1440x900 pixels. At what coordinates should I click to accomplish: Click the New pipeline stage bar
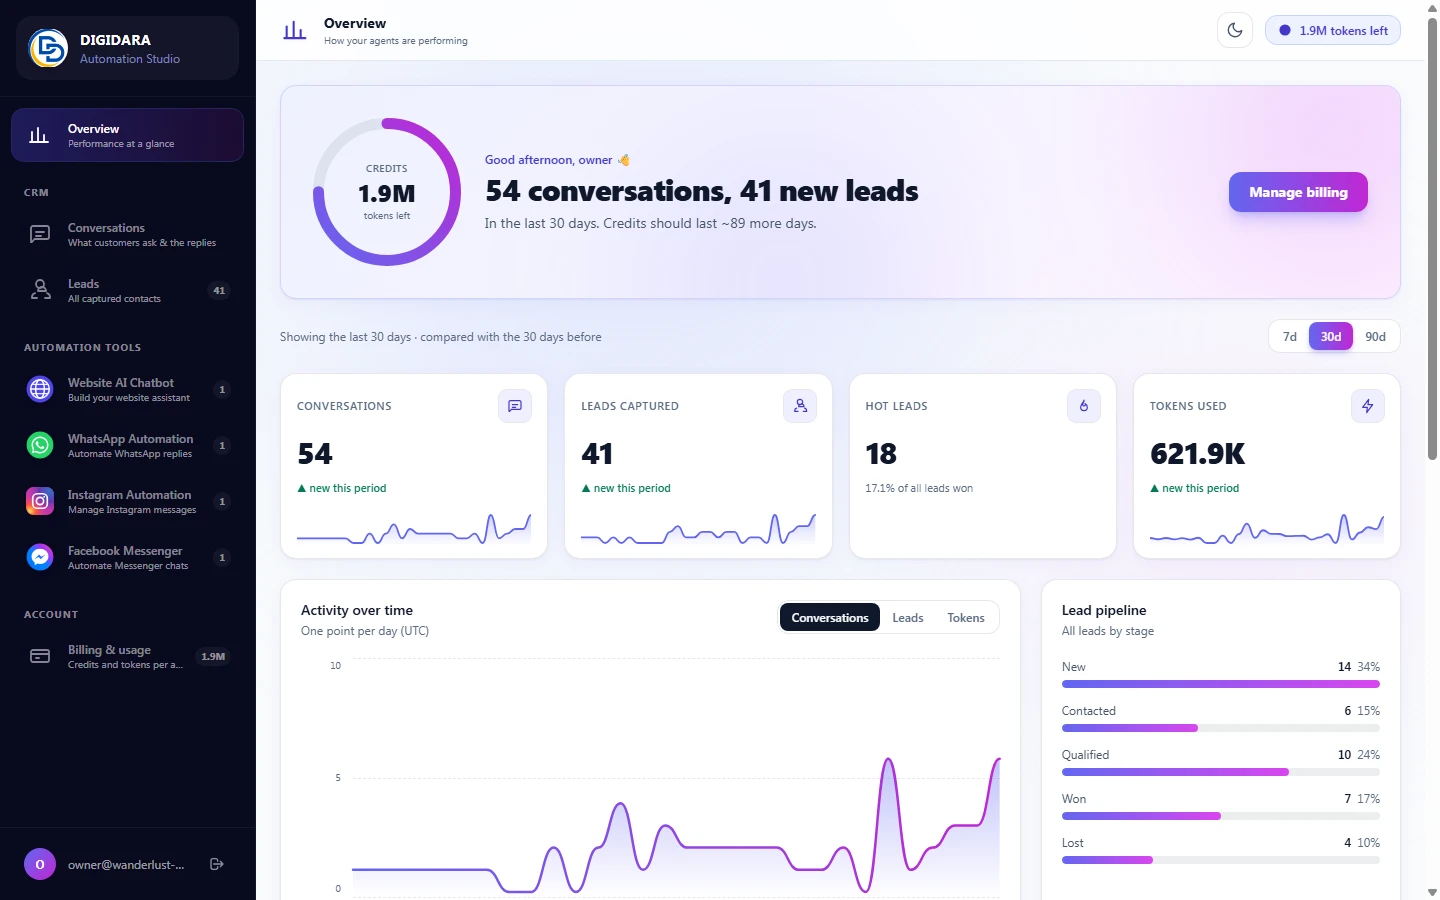point(1221,684)
